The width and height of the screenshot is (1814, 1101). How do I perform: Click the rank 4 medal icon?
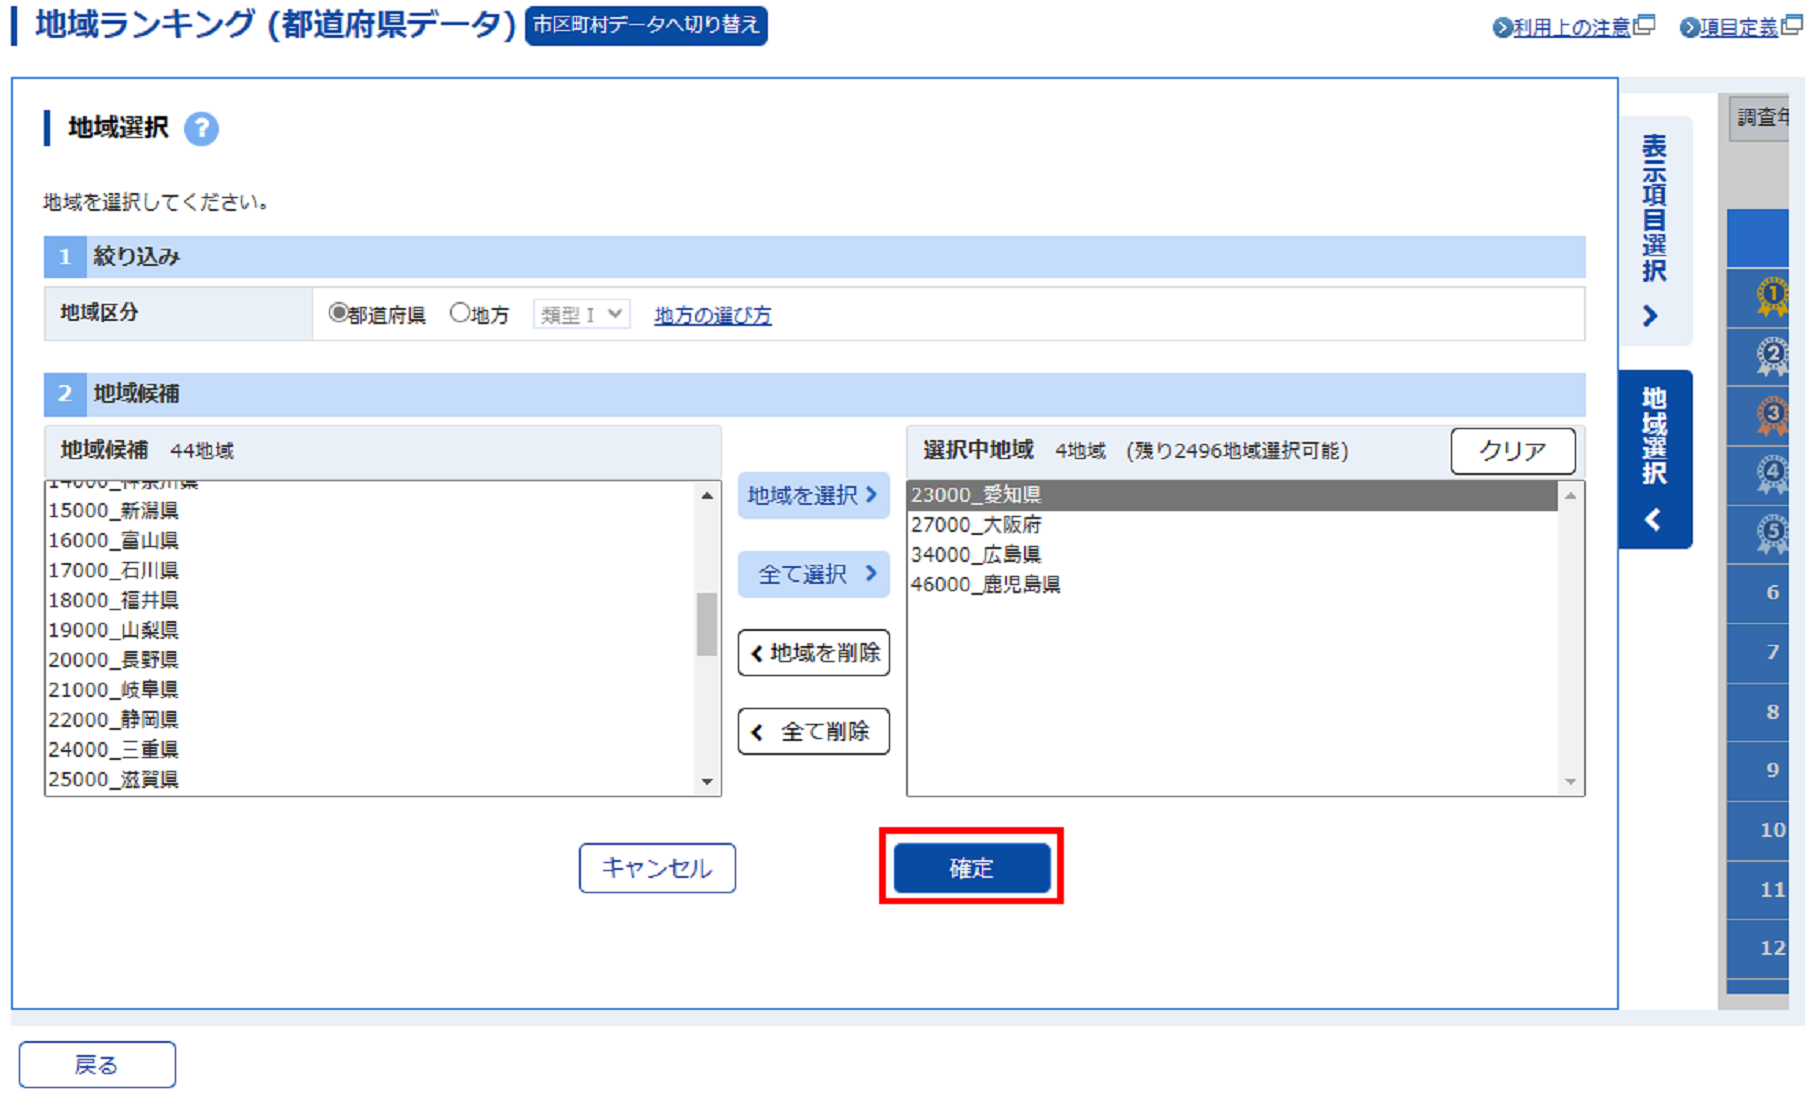[x=1772, y=474]
